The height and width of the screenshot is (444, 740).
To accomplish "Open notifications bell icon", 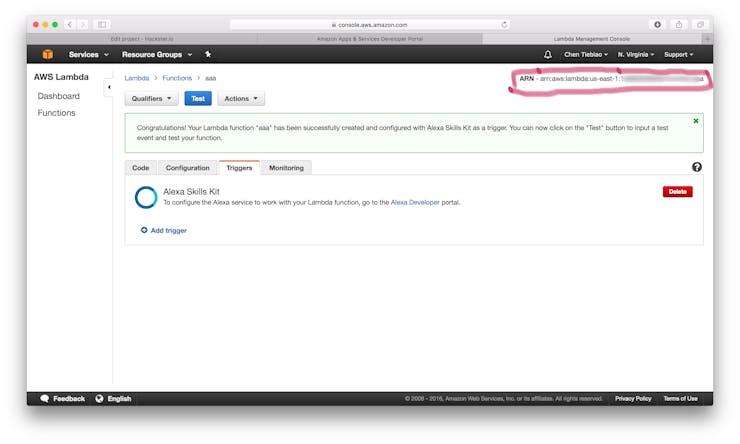I will pos(547,55).
